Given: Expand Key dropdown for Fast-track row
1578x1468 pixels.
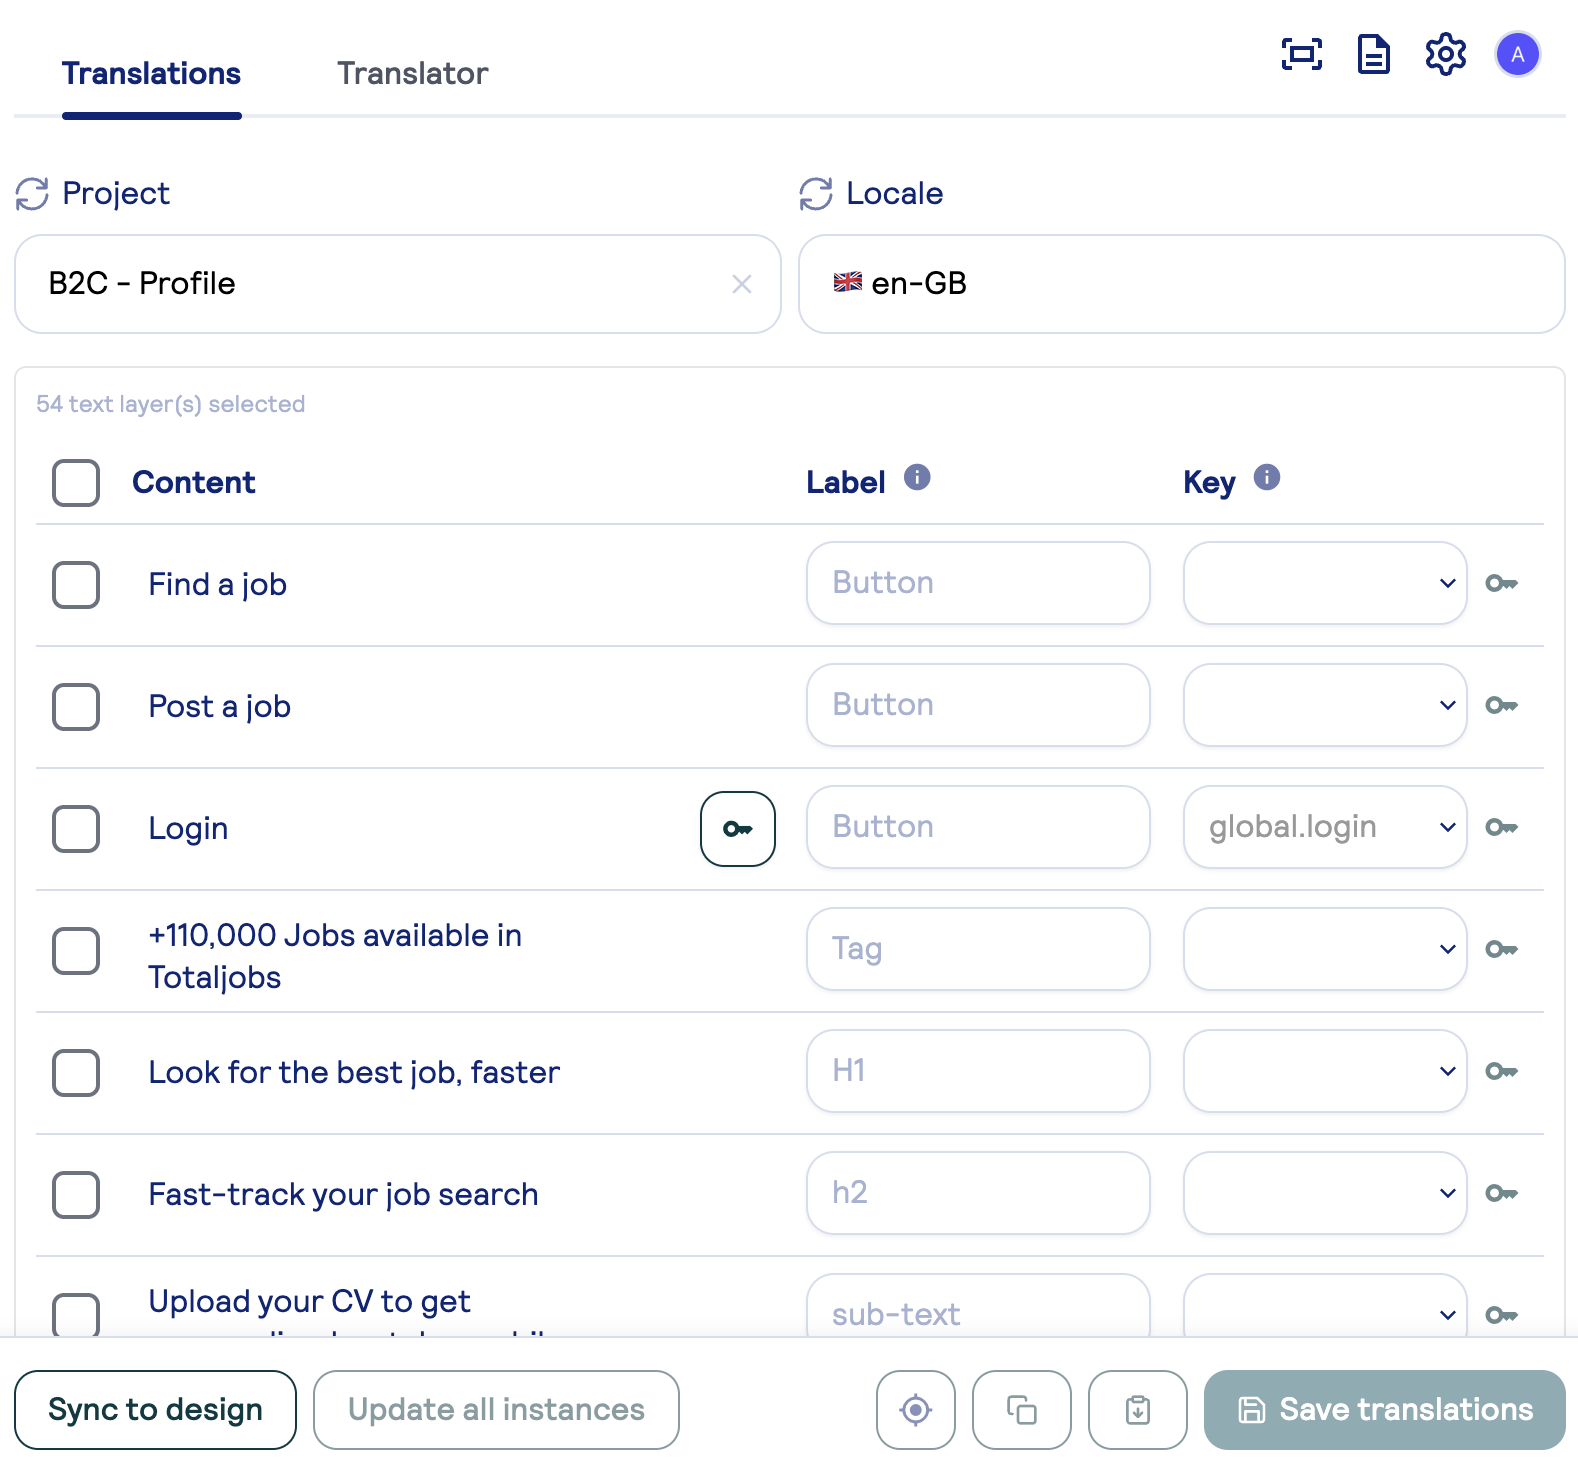Looking at the screenshot, I should point(1325,1193).
